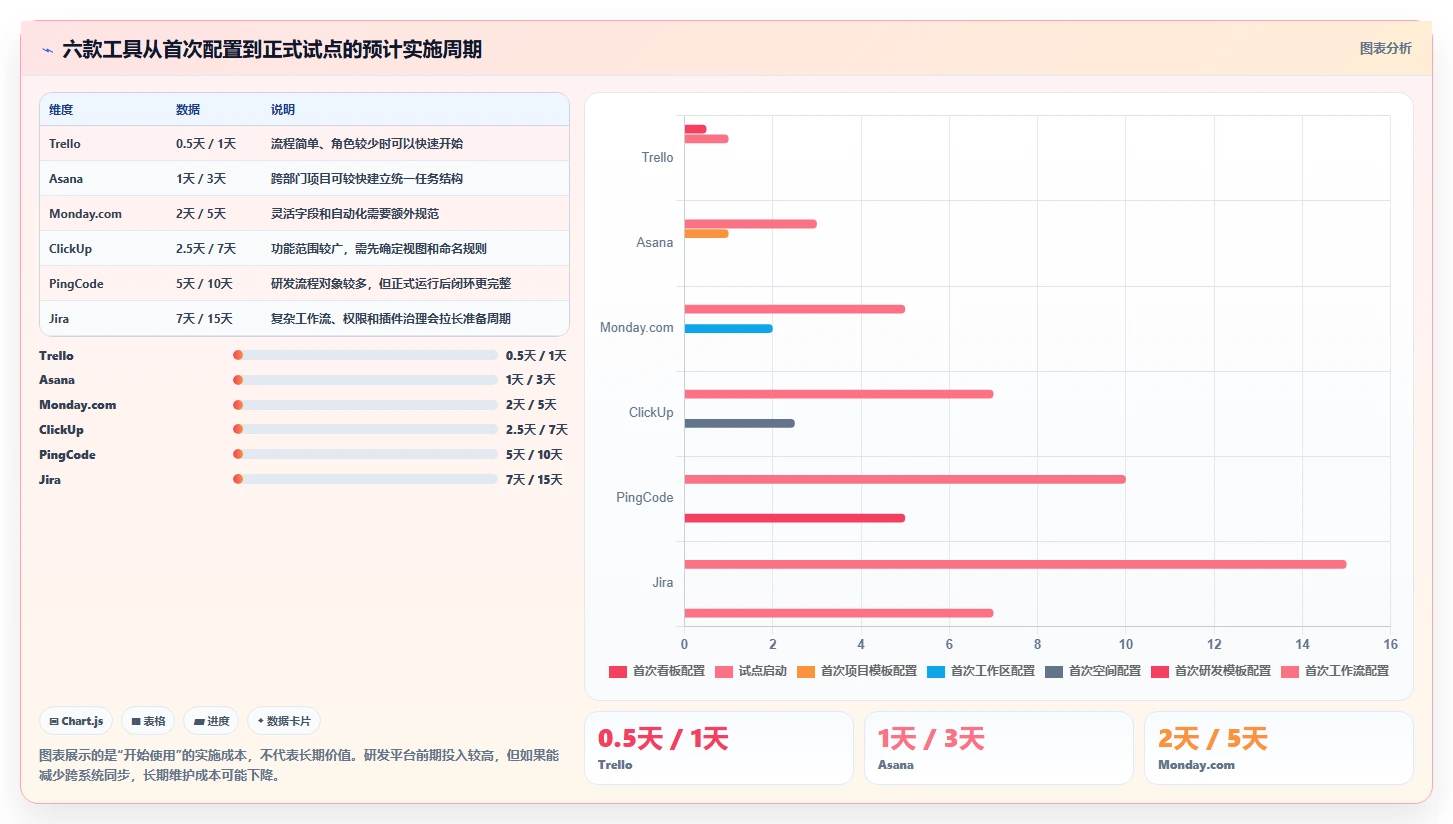Open the 1天 / 3天 Asana data card

pos(999,748)
